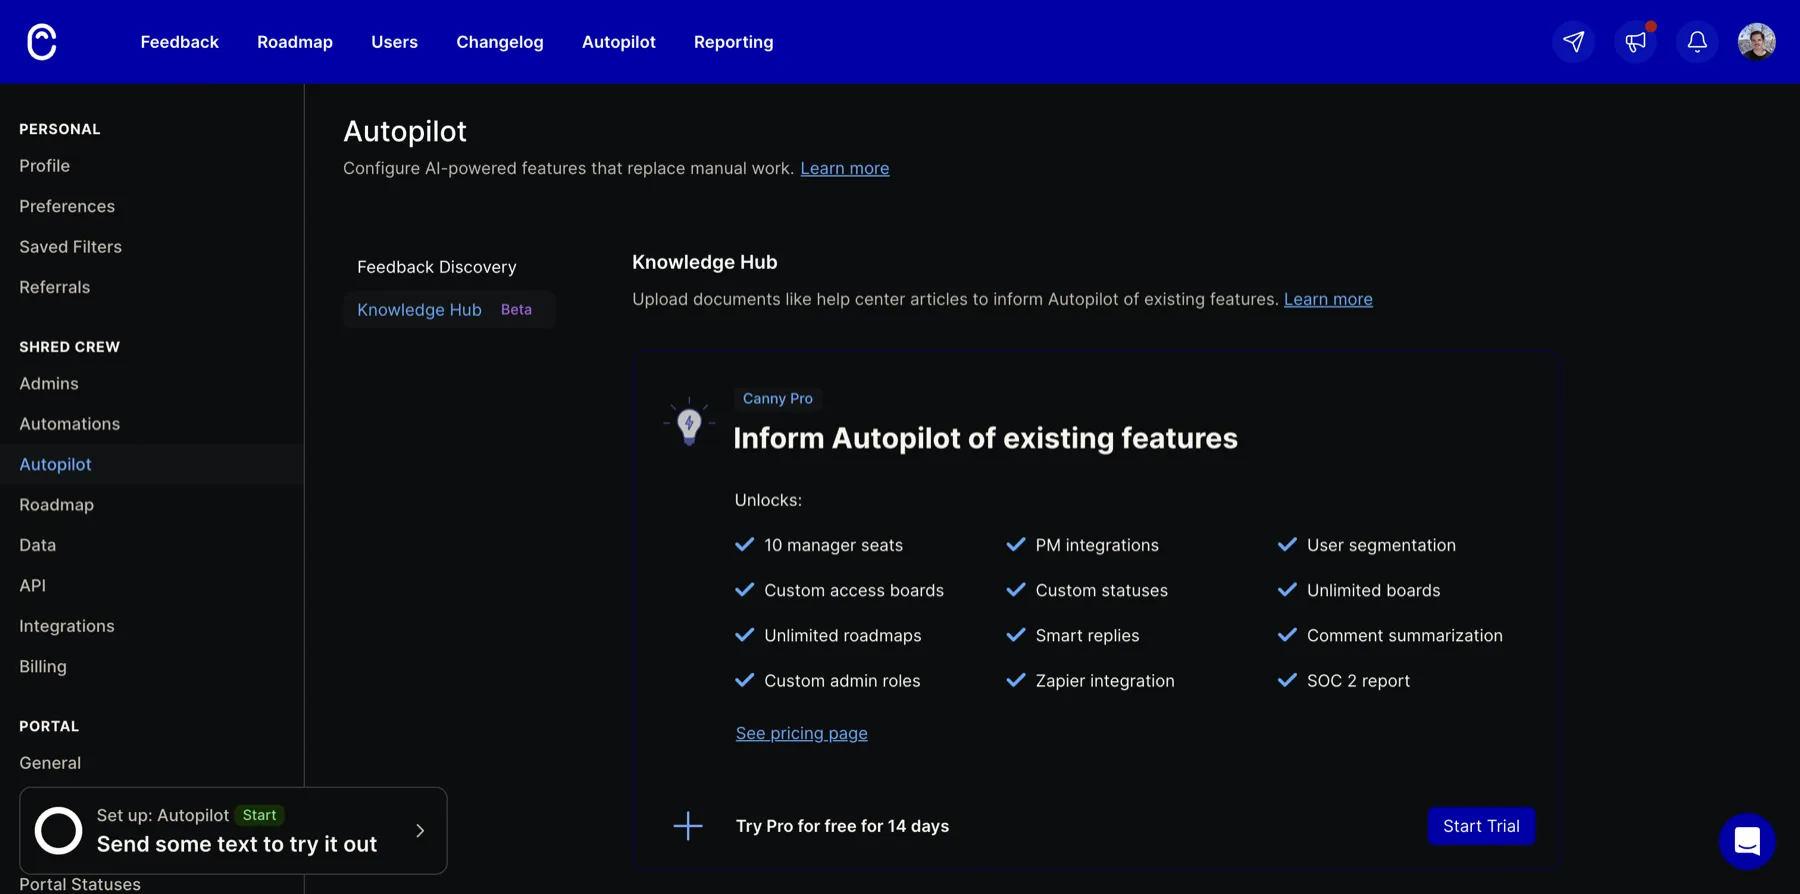Image resolution: width=1800 pixels, height=894 pixels.
Task: Click 'Unlimited boards' feature text
Action: pos(1374,590)
